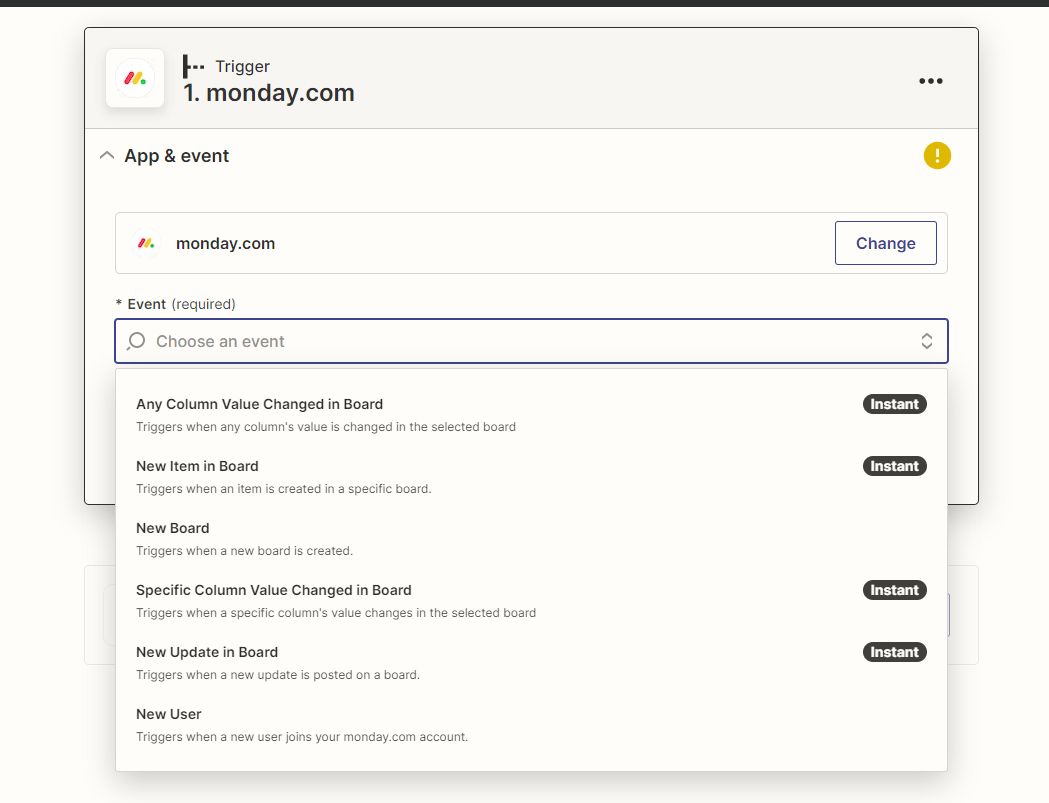Click Instant badge for Any Column Value Changed
The image size is (1049, 803).
coord(894,404)
